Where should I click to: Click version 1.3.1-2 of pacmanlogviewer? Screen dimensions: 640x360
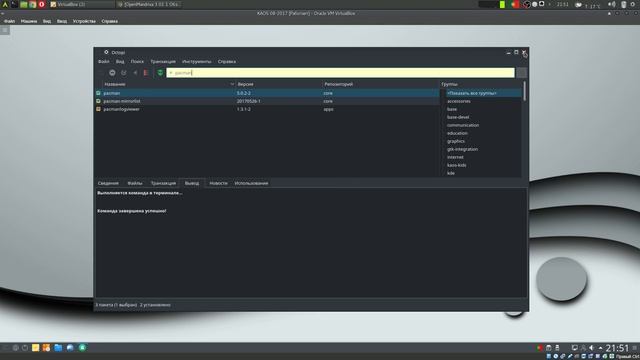[x=244, y=109]
